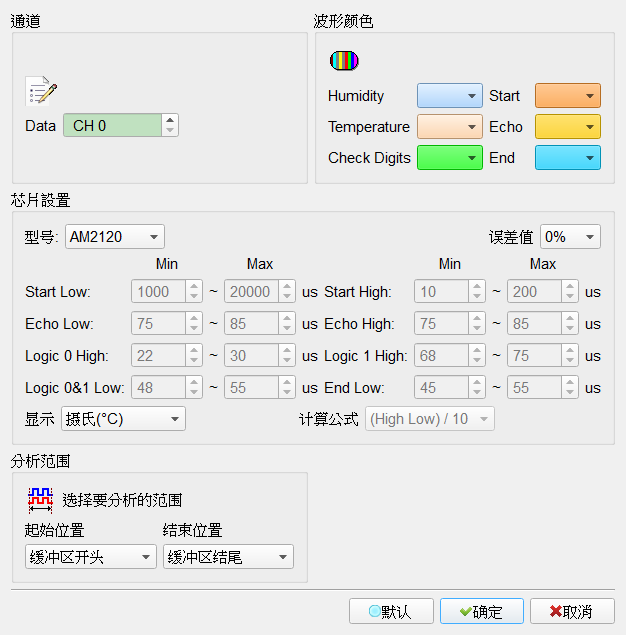Click End Low Max field 55
626x635 pixels.
tap(534, 387)
